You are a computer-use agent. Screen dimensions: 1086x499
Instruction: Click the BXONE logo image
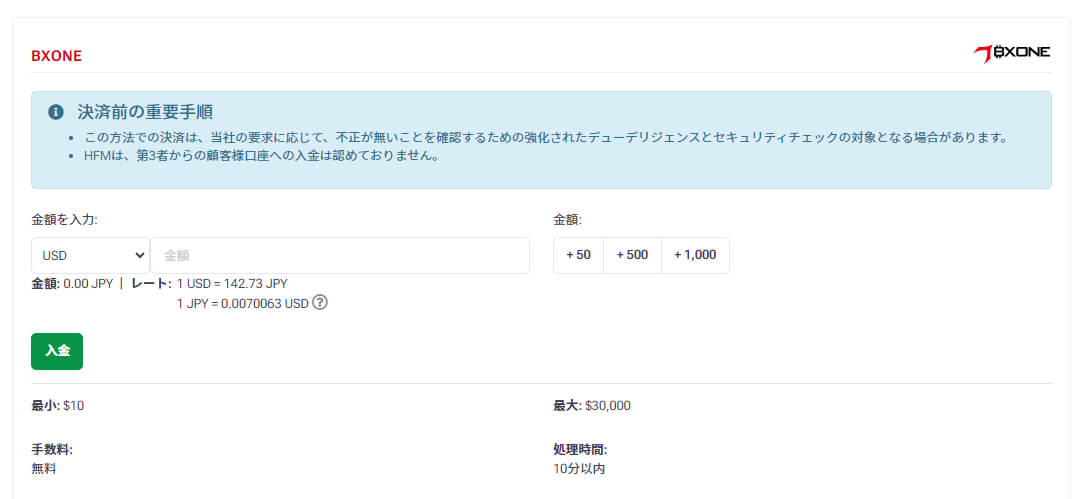point(1012,52)
